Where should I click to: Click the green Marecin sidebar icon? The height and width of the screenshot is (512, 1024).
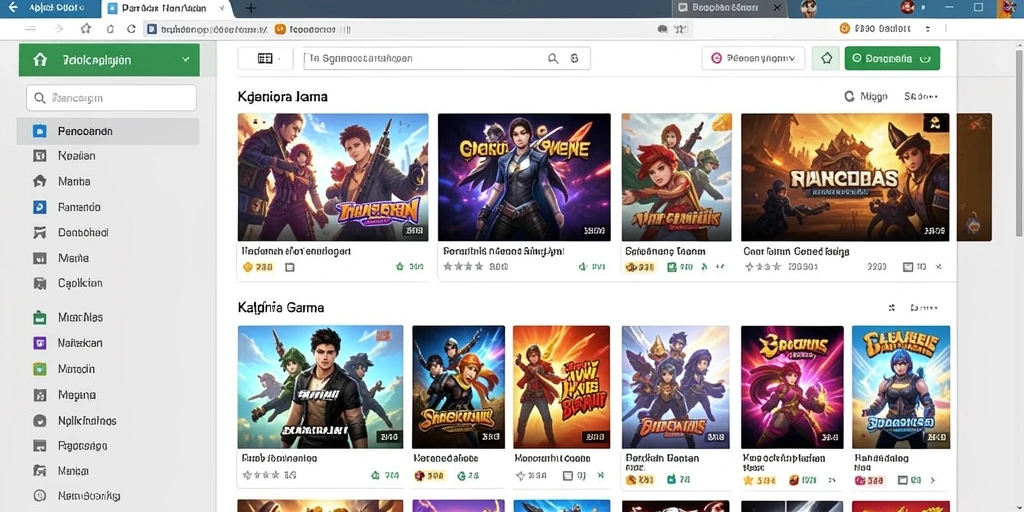click(x=39, y=368)
